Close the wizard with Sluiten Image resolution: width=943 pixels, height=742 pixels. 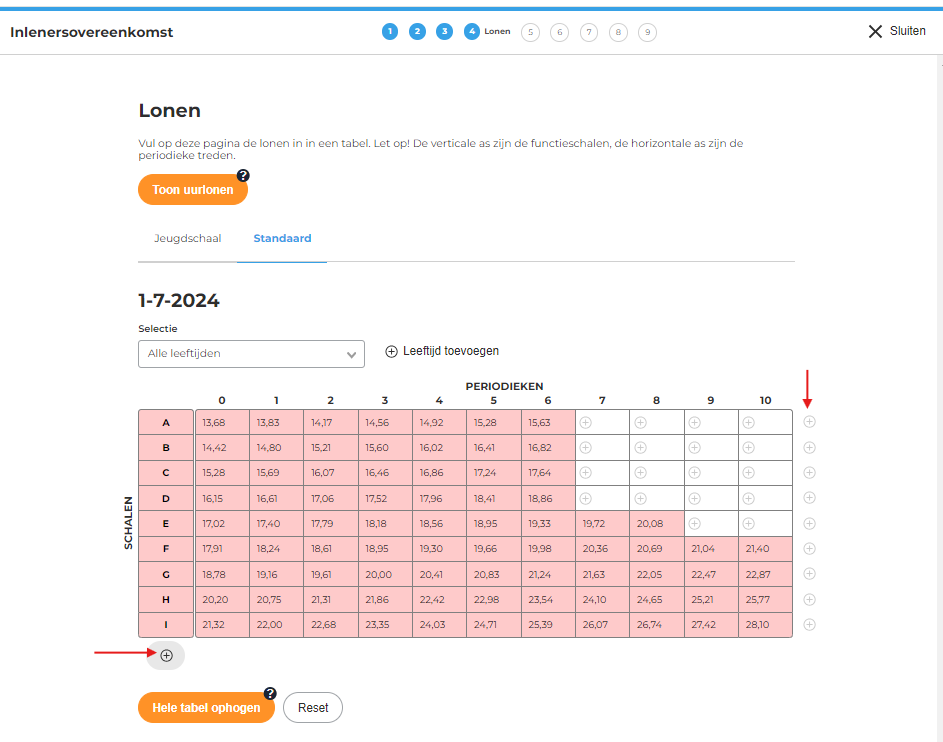click(x=897, y=31)
